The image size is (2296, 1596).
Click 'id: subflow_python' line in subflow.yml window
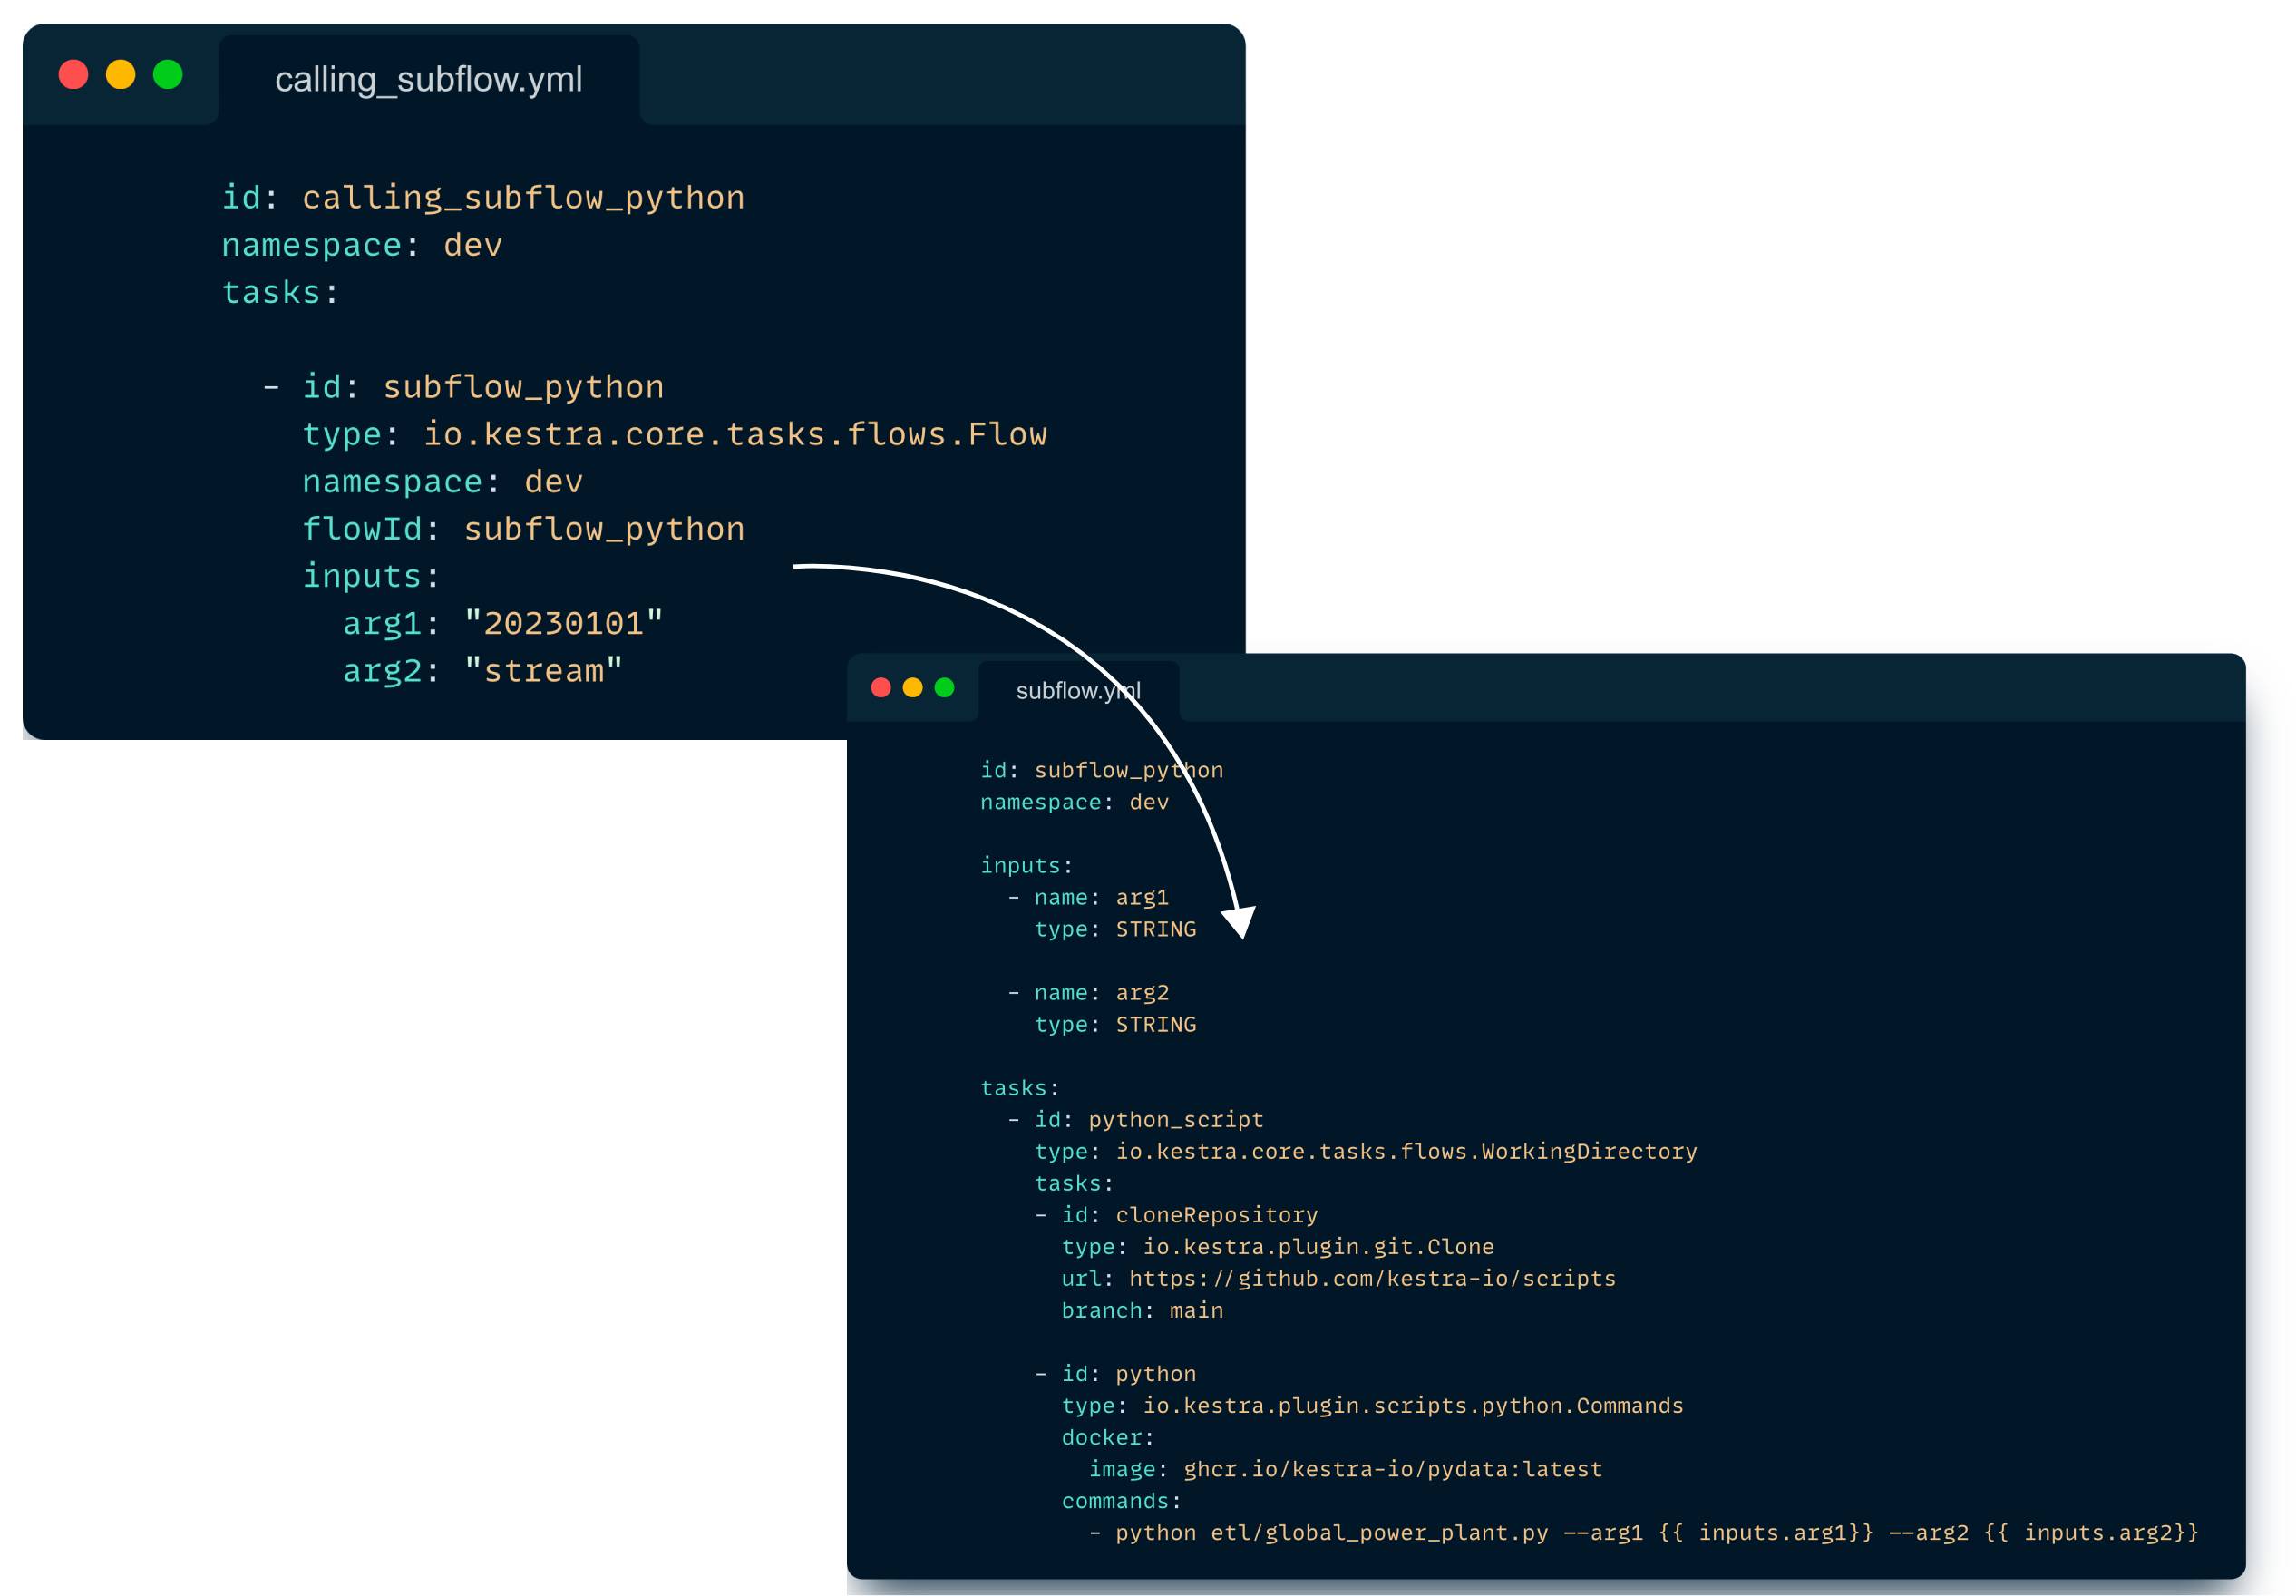click(x=1102, y=771)
